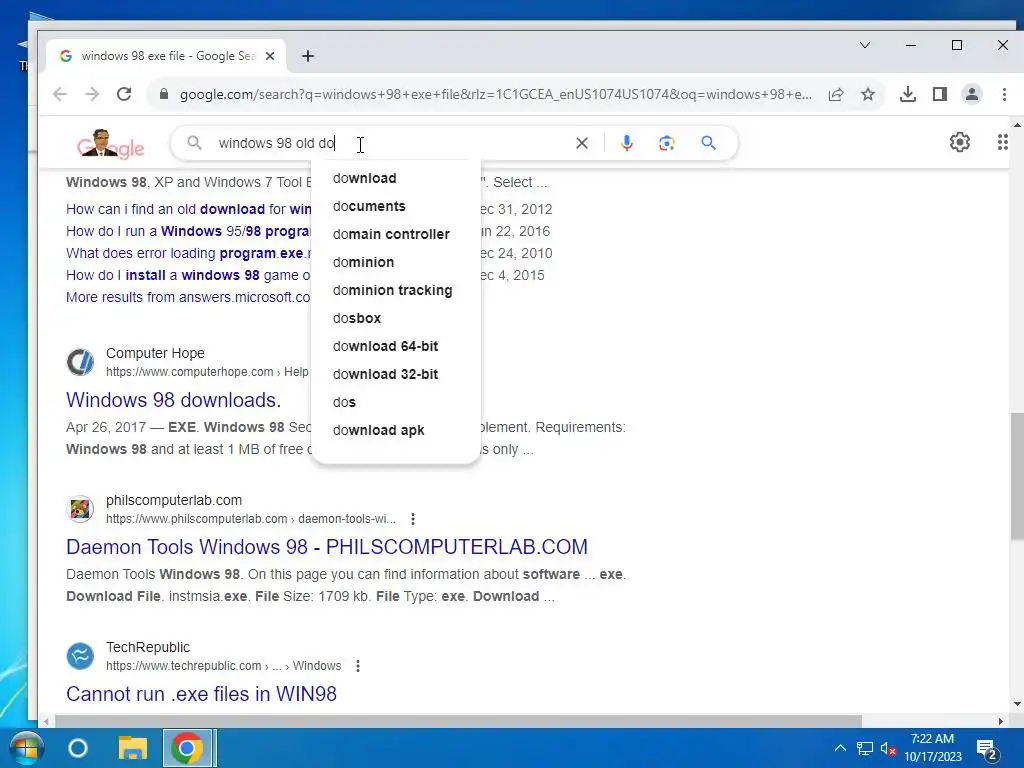Image resolution: width=1024 pixels, height=768 pixels.
Task: Click the browser forward arrow
Action: point(92,94)
